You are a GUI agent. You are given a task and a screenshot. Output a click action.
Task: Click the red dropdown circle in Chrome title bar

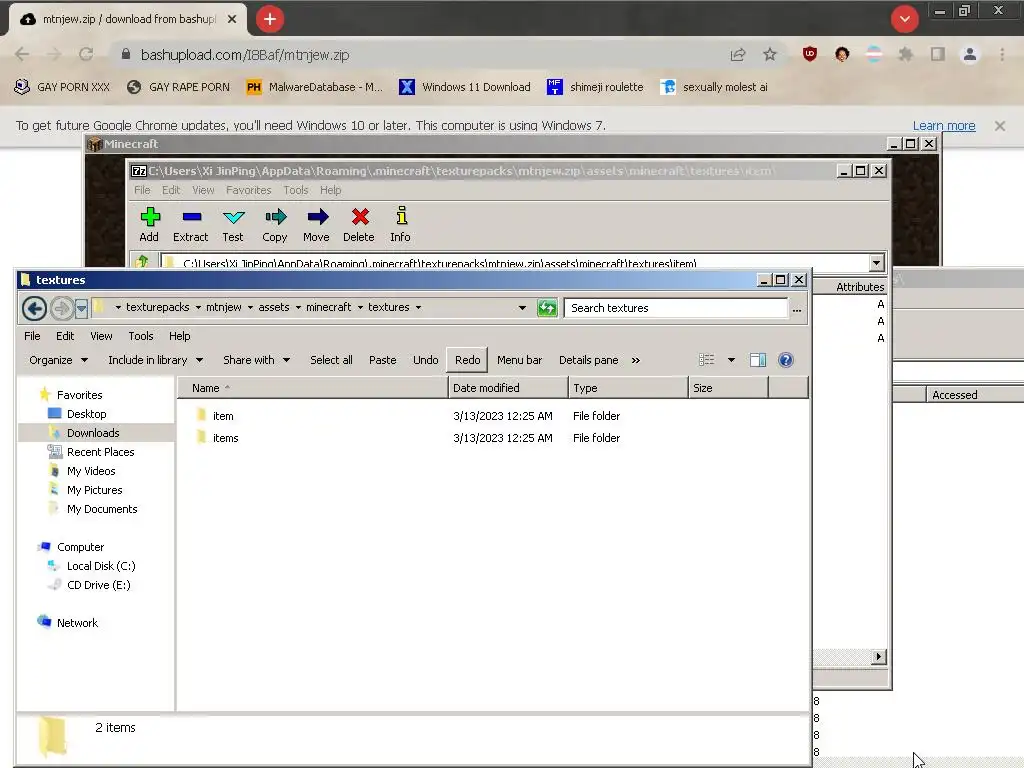click(x=904, y=19)
